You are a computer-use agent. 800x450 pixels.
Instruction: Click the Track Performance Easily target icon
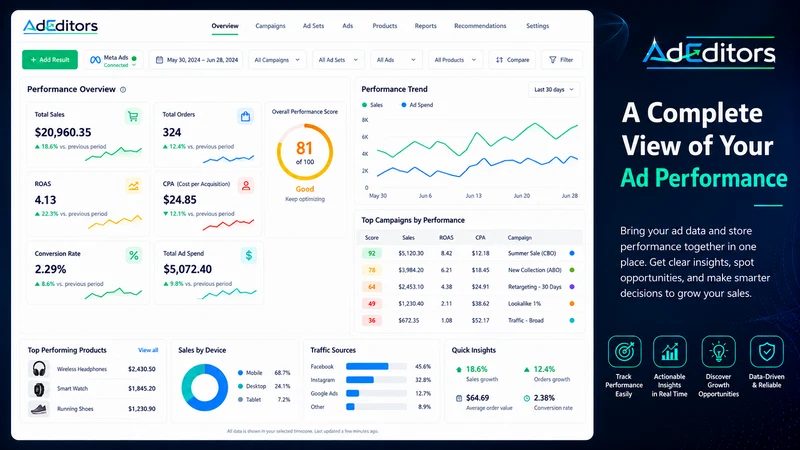coord(624,352)
